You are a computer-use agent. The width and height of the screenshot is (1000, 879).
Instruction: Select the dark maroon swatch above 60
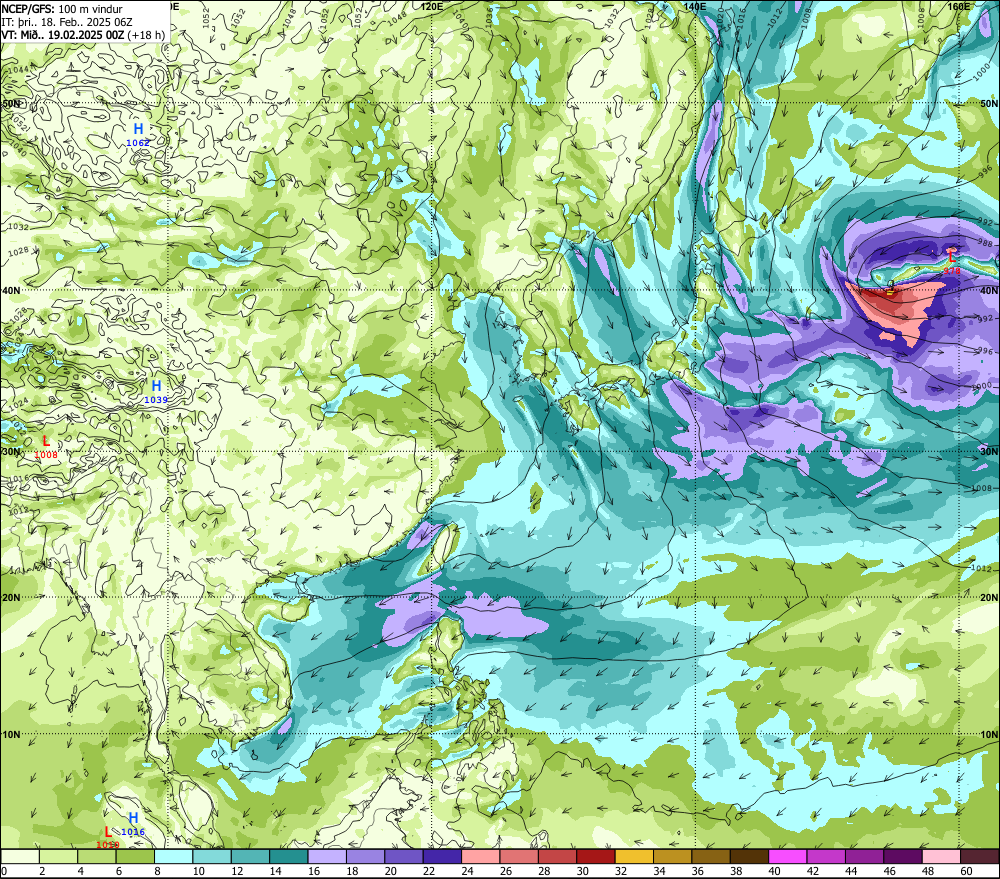point(979,856)
